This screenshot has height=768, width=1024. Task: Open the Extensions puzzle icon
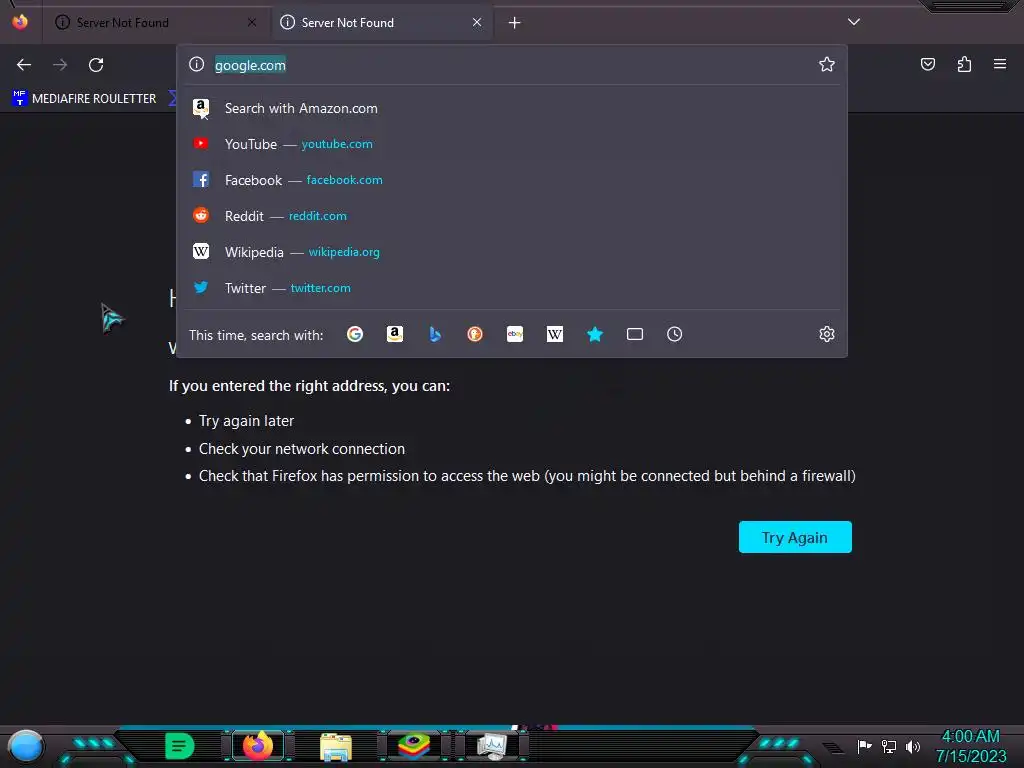click(x=964, y=64)
